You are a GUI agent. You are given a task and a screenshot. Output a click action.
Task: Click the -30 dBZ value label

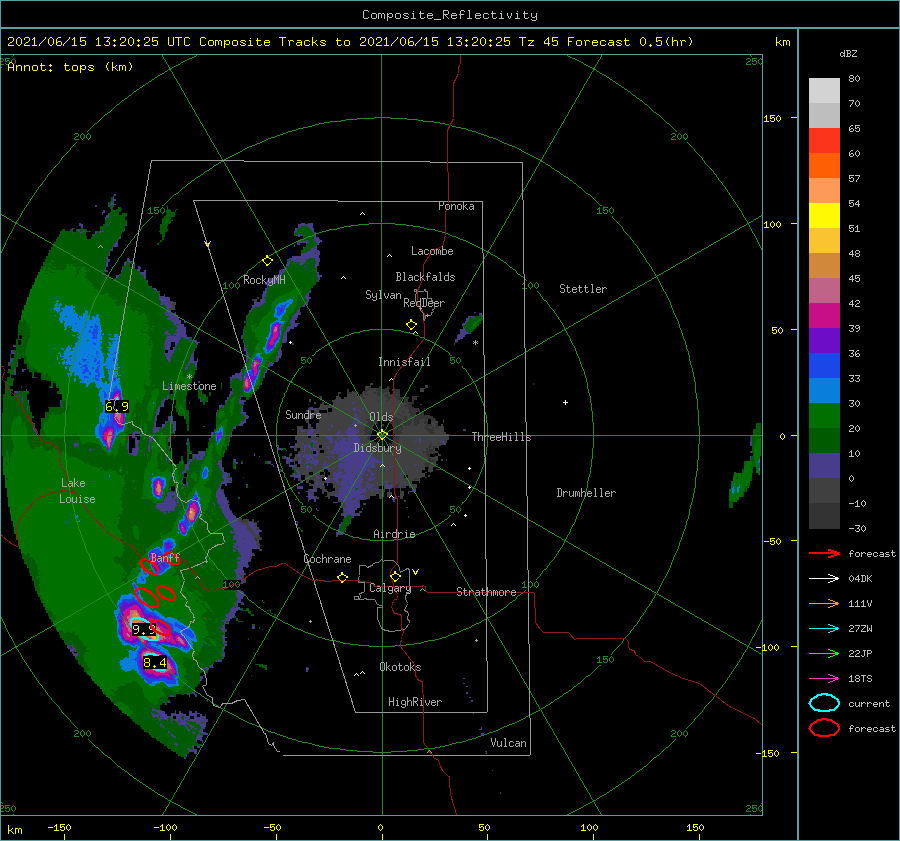857,528
